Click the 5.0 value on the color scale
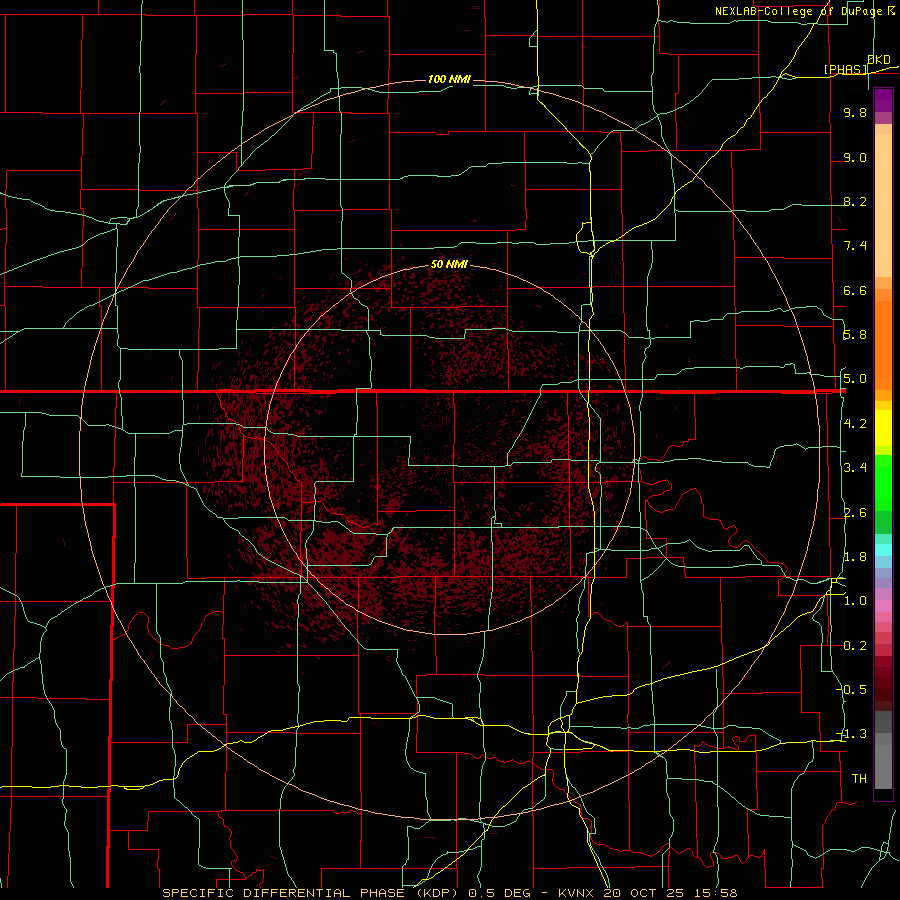This screenshot has height=900, width=900. (855, 379)
